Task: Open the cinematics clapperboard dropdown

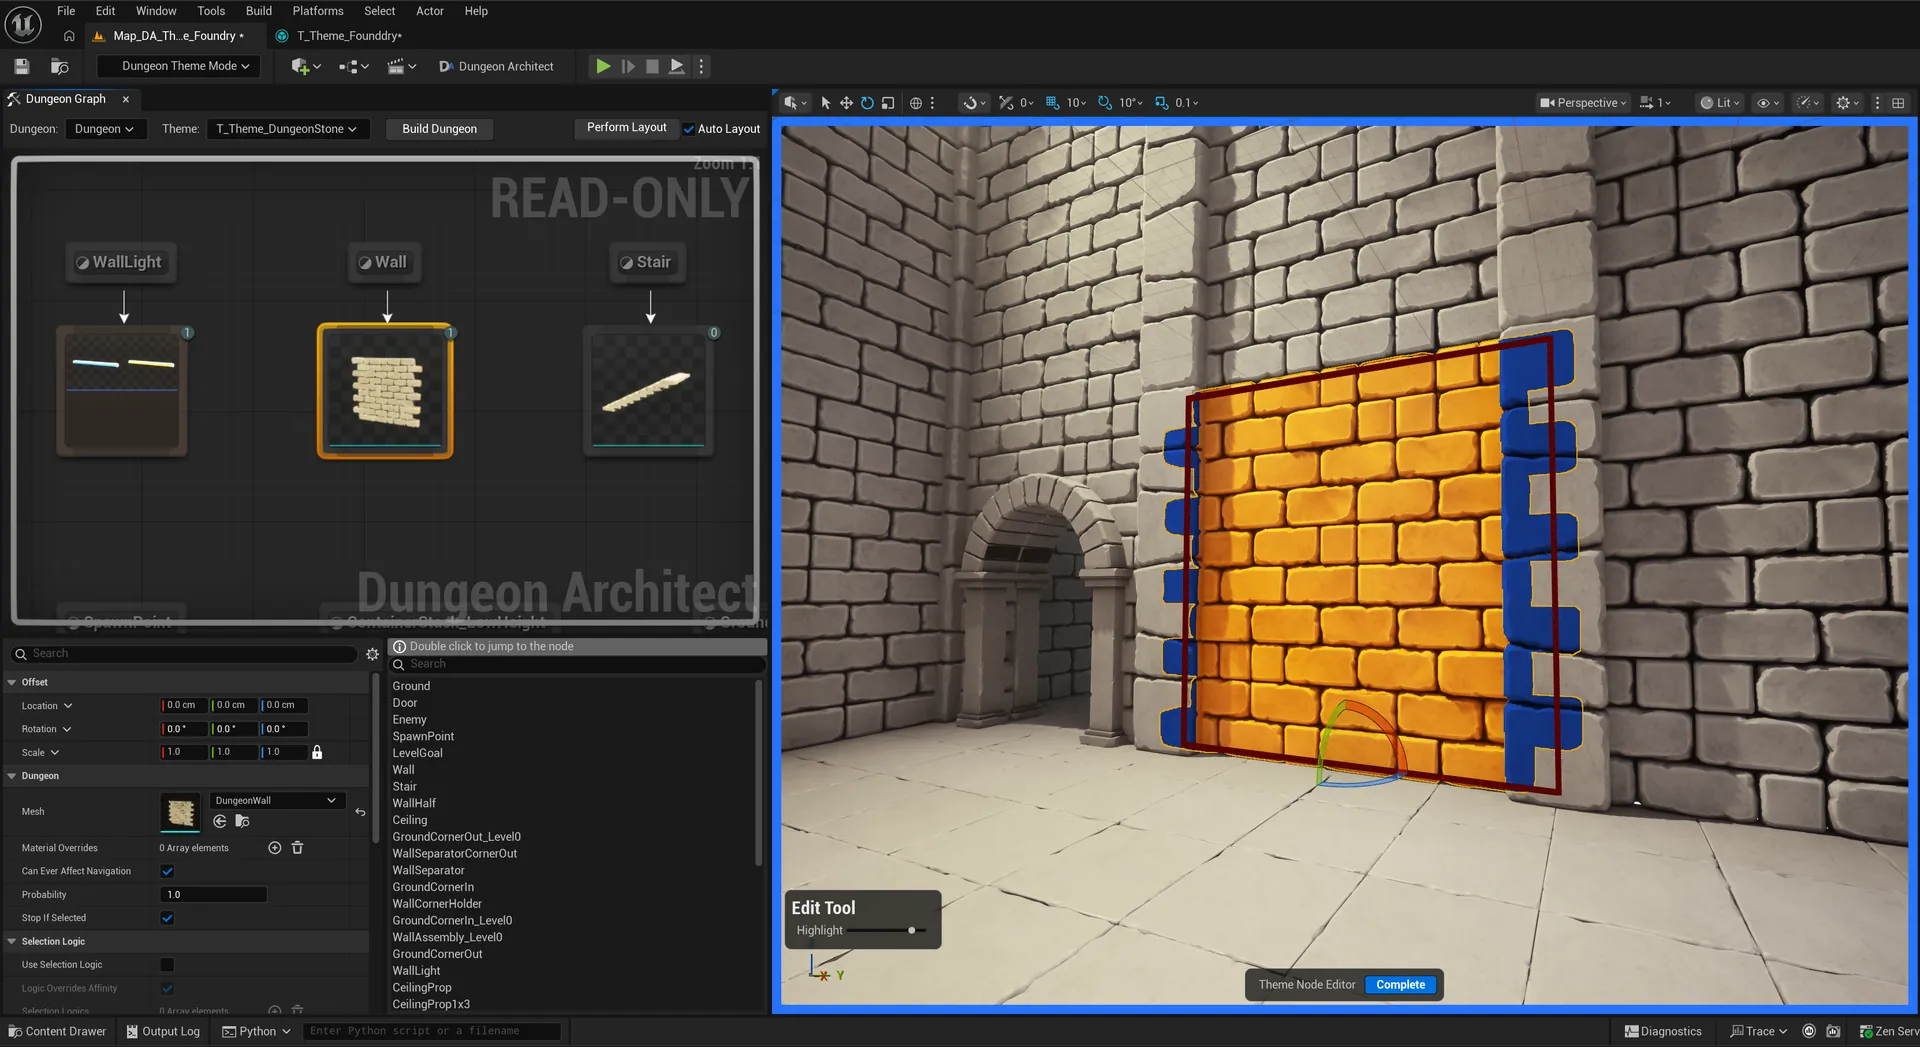Action: 401,66
